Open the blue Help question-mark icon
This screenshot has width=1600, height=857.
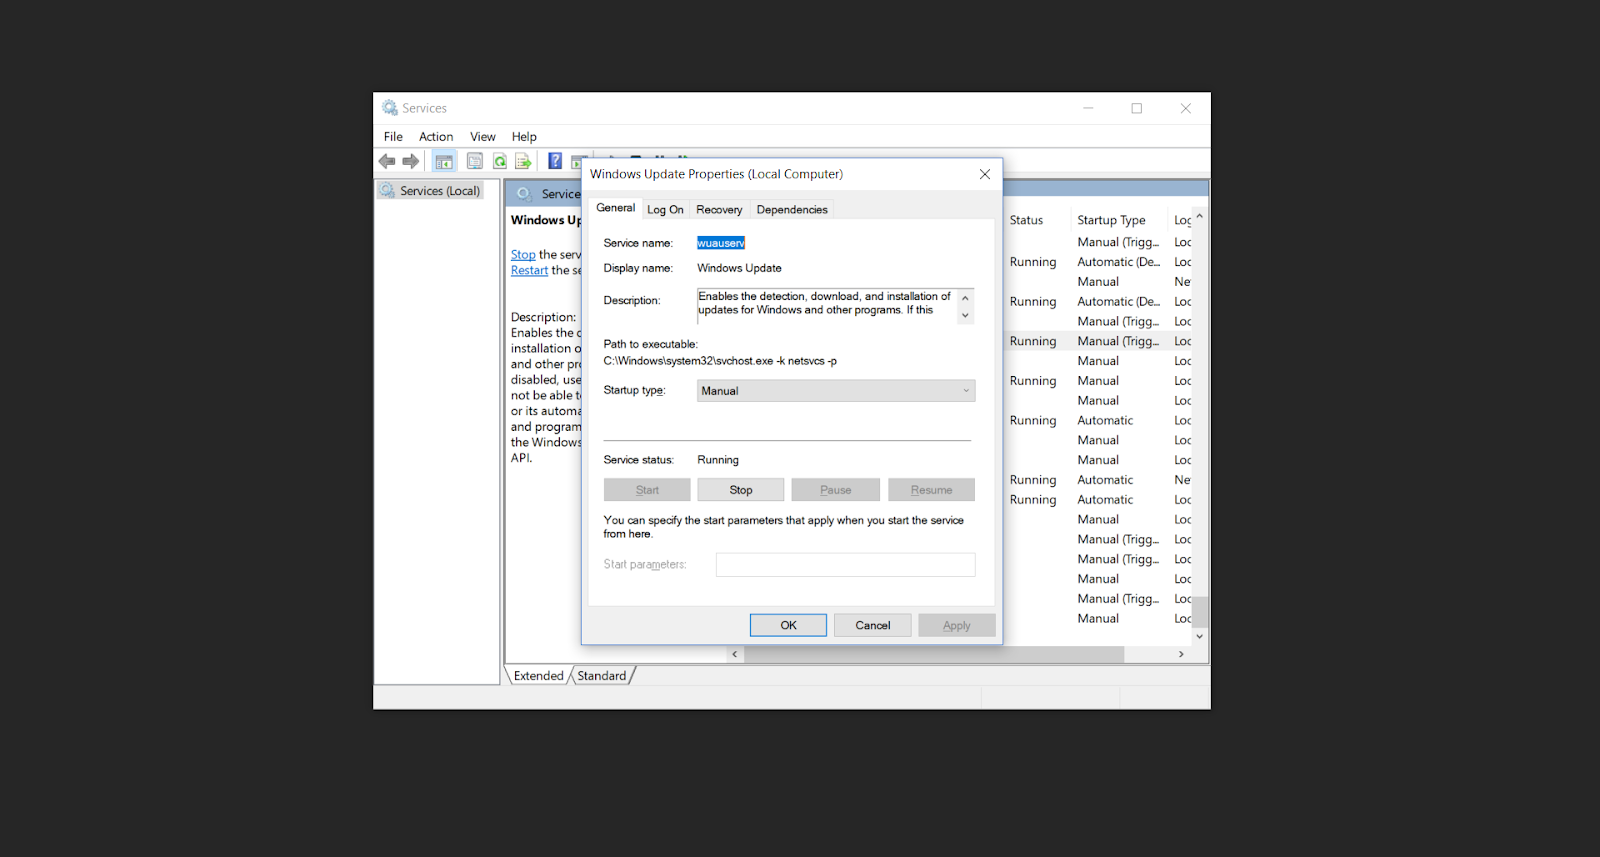(x=555, y=161)
